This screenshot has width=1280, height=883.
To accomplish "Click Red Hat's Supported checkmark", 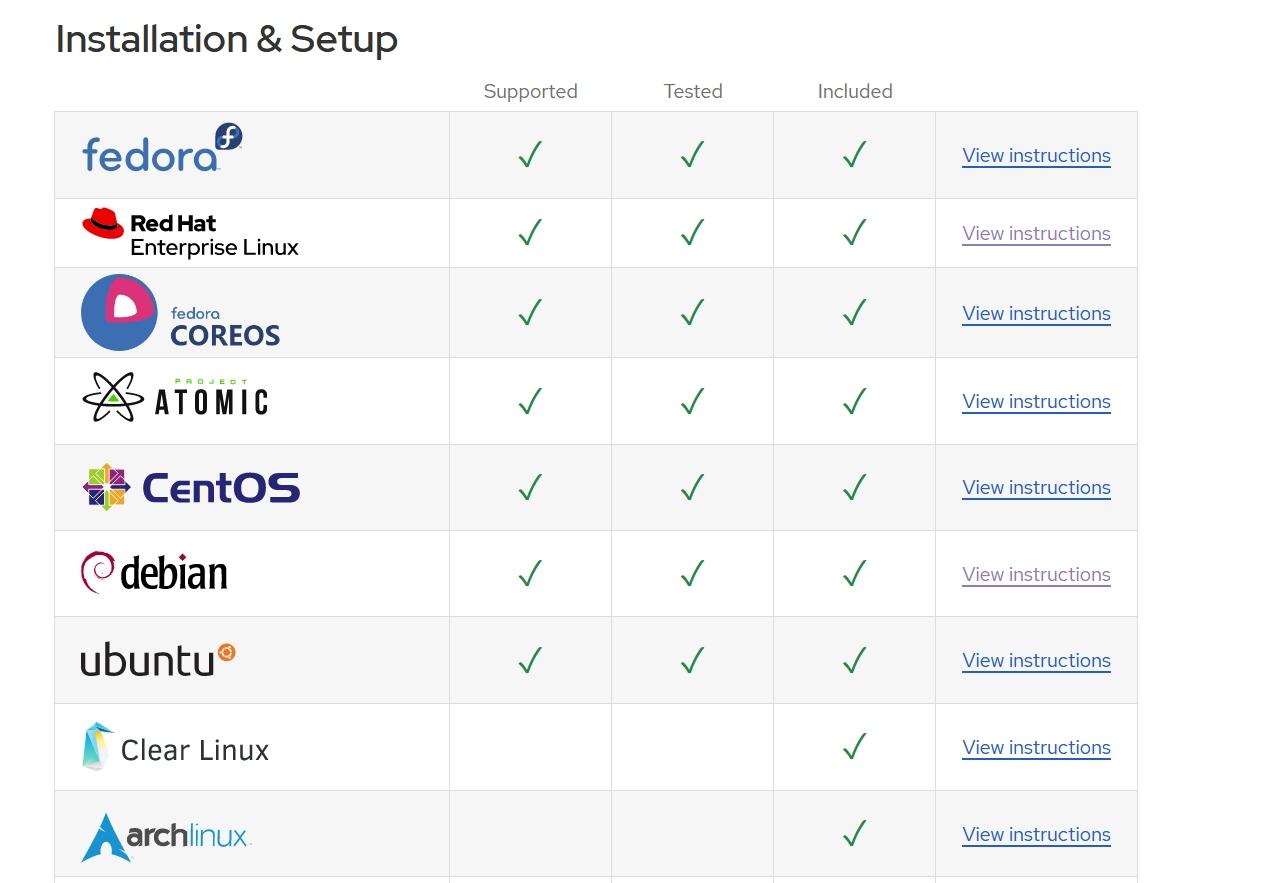I will pyautogui.click(x=530, y=232).
